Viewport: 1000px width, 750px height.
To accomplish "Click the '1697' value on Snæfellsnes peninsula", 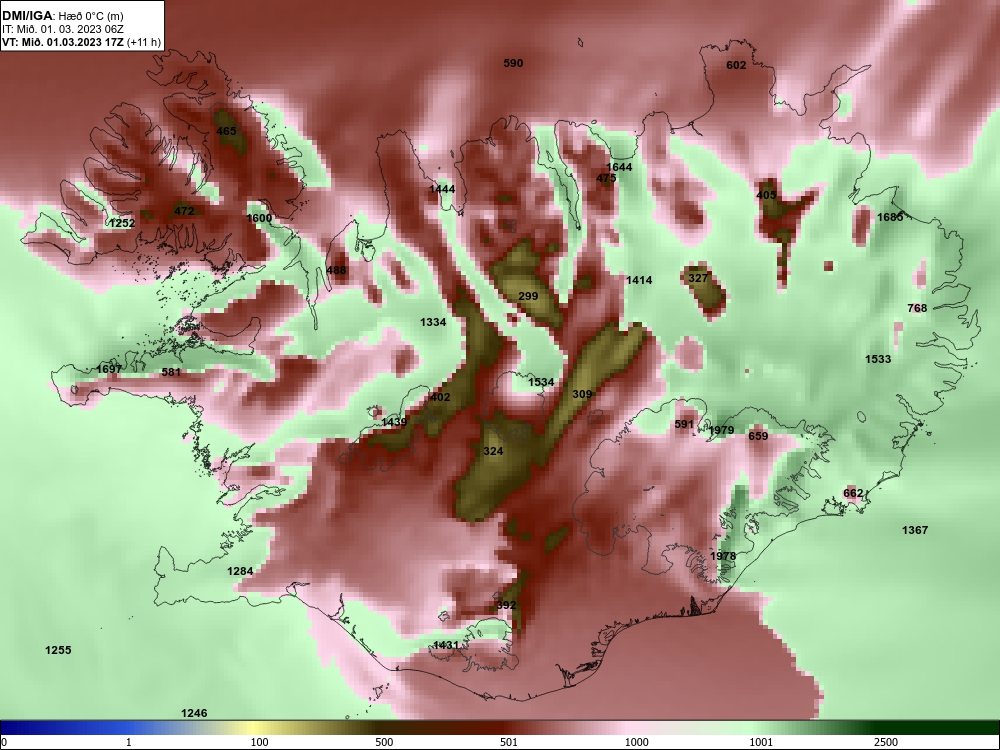I will 109,370.
